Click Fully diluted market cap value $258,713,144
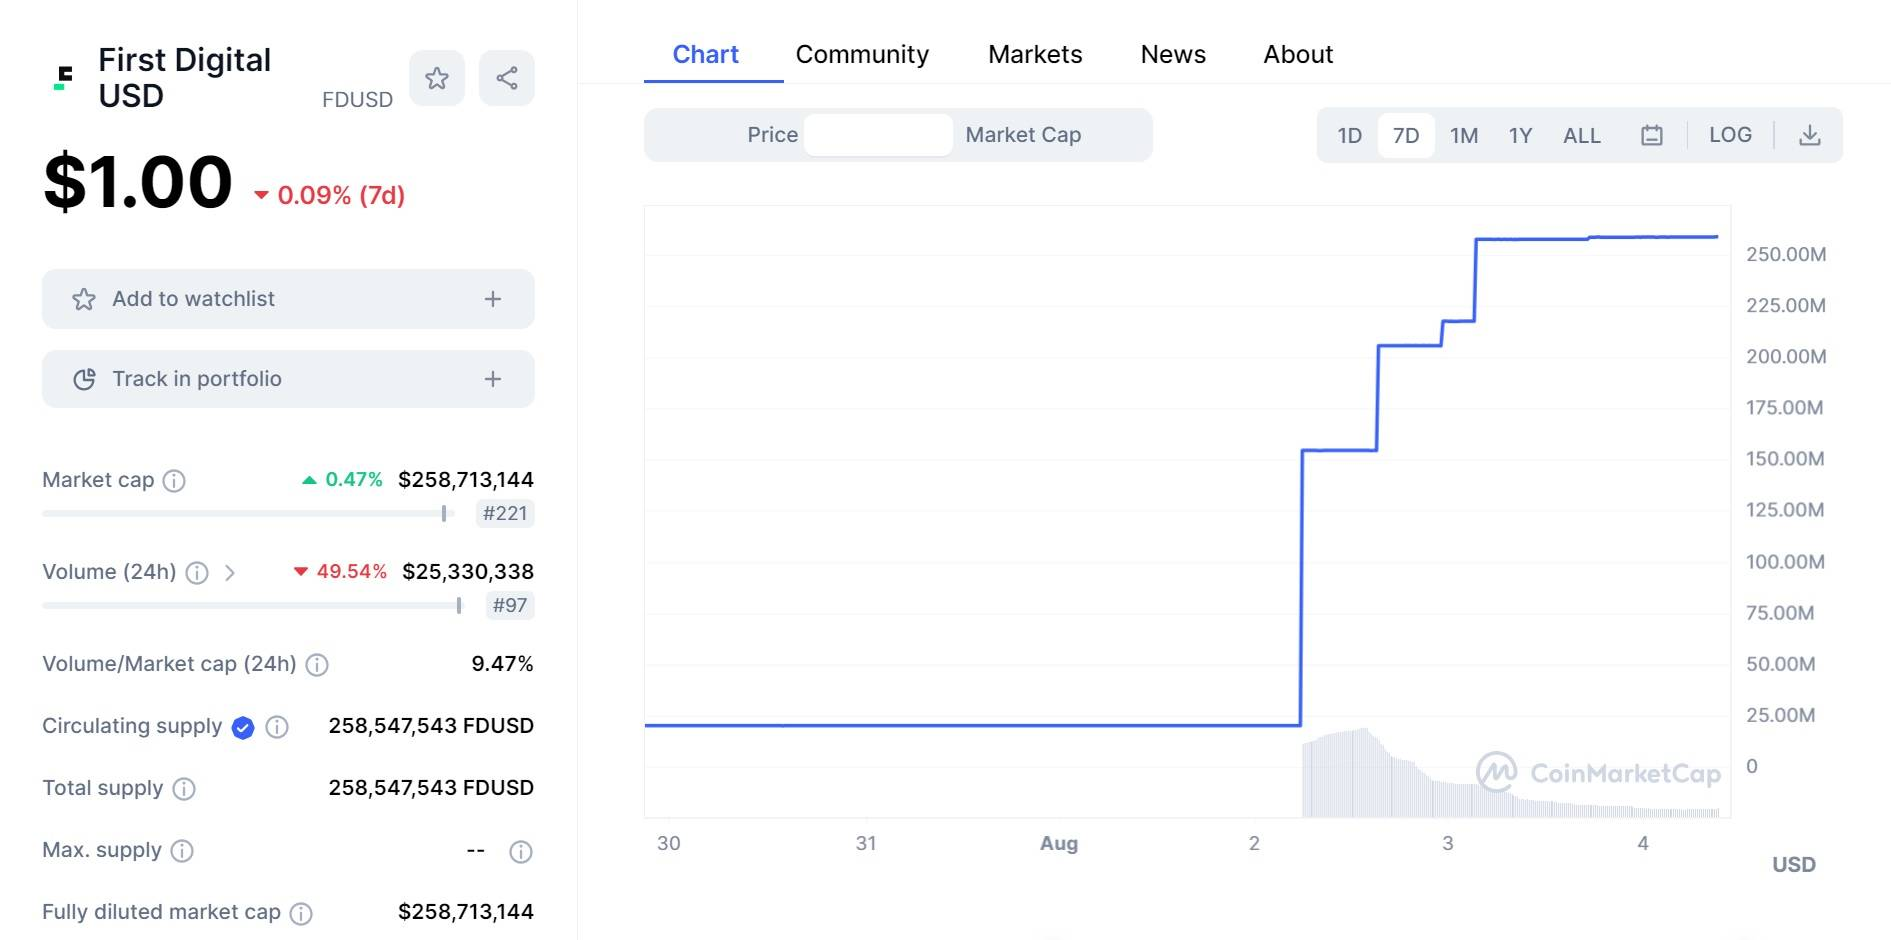 (x=466, y=912)
